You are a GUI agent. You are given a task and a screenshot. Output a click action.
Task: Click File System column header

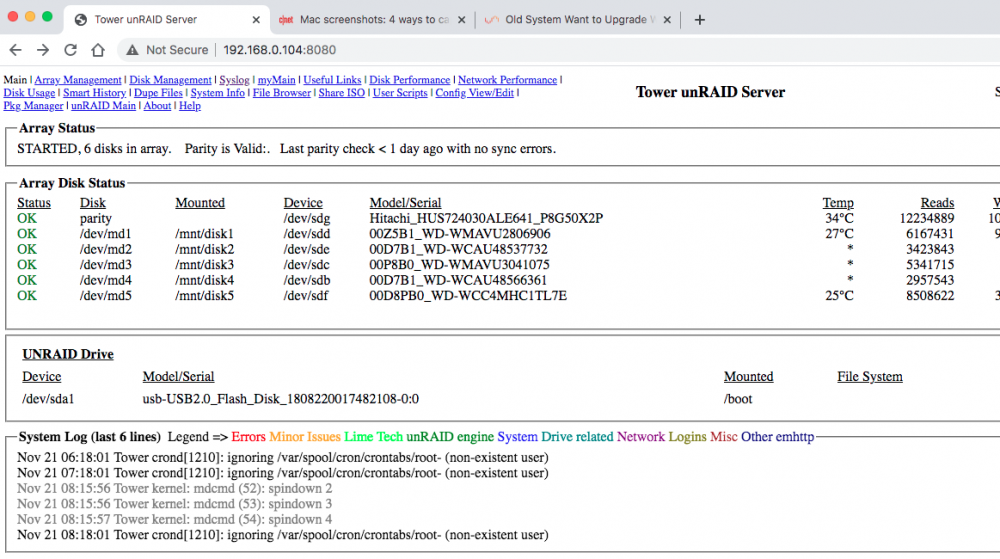pyautogui.click(x=870, y=377)
